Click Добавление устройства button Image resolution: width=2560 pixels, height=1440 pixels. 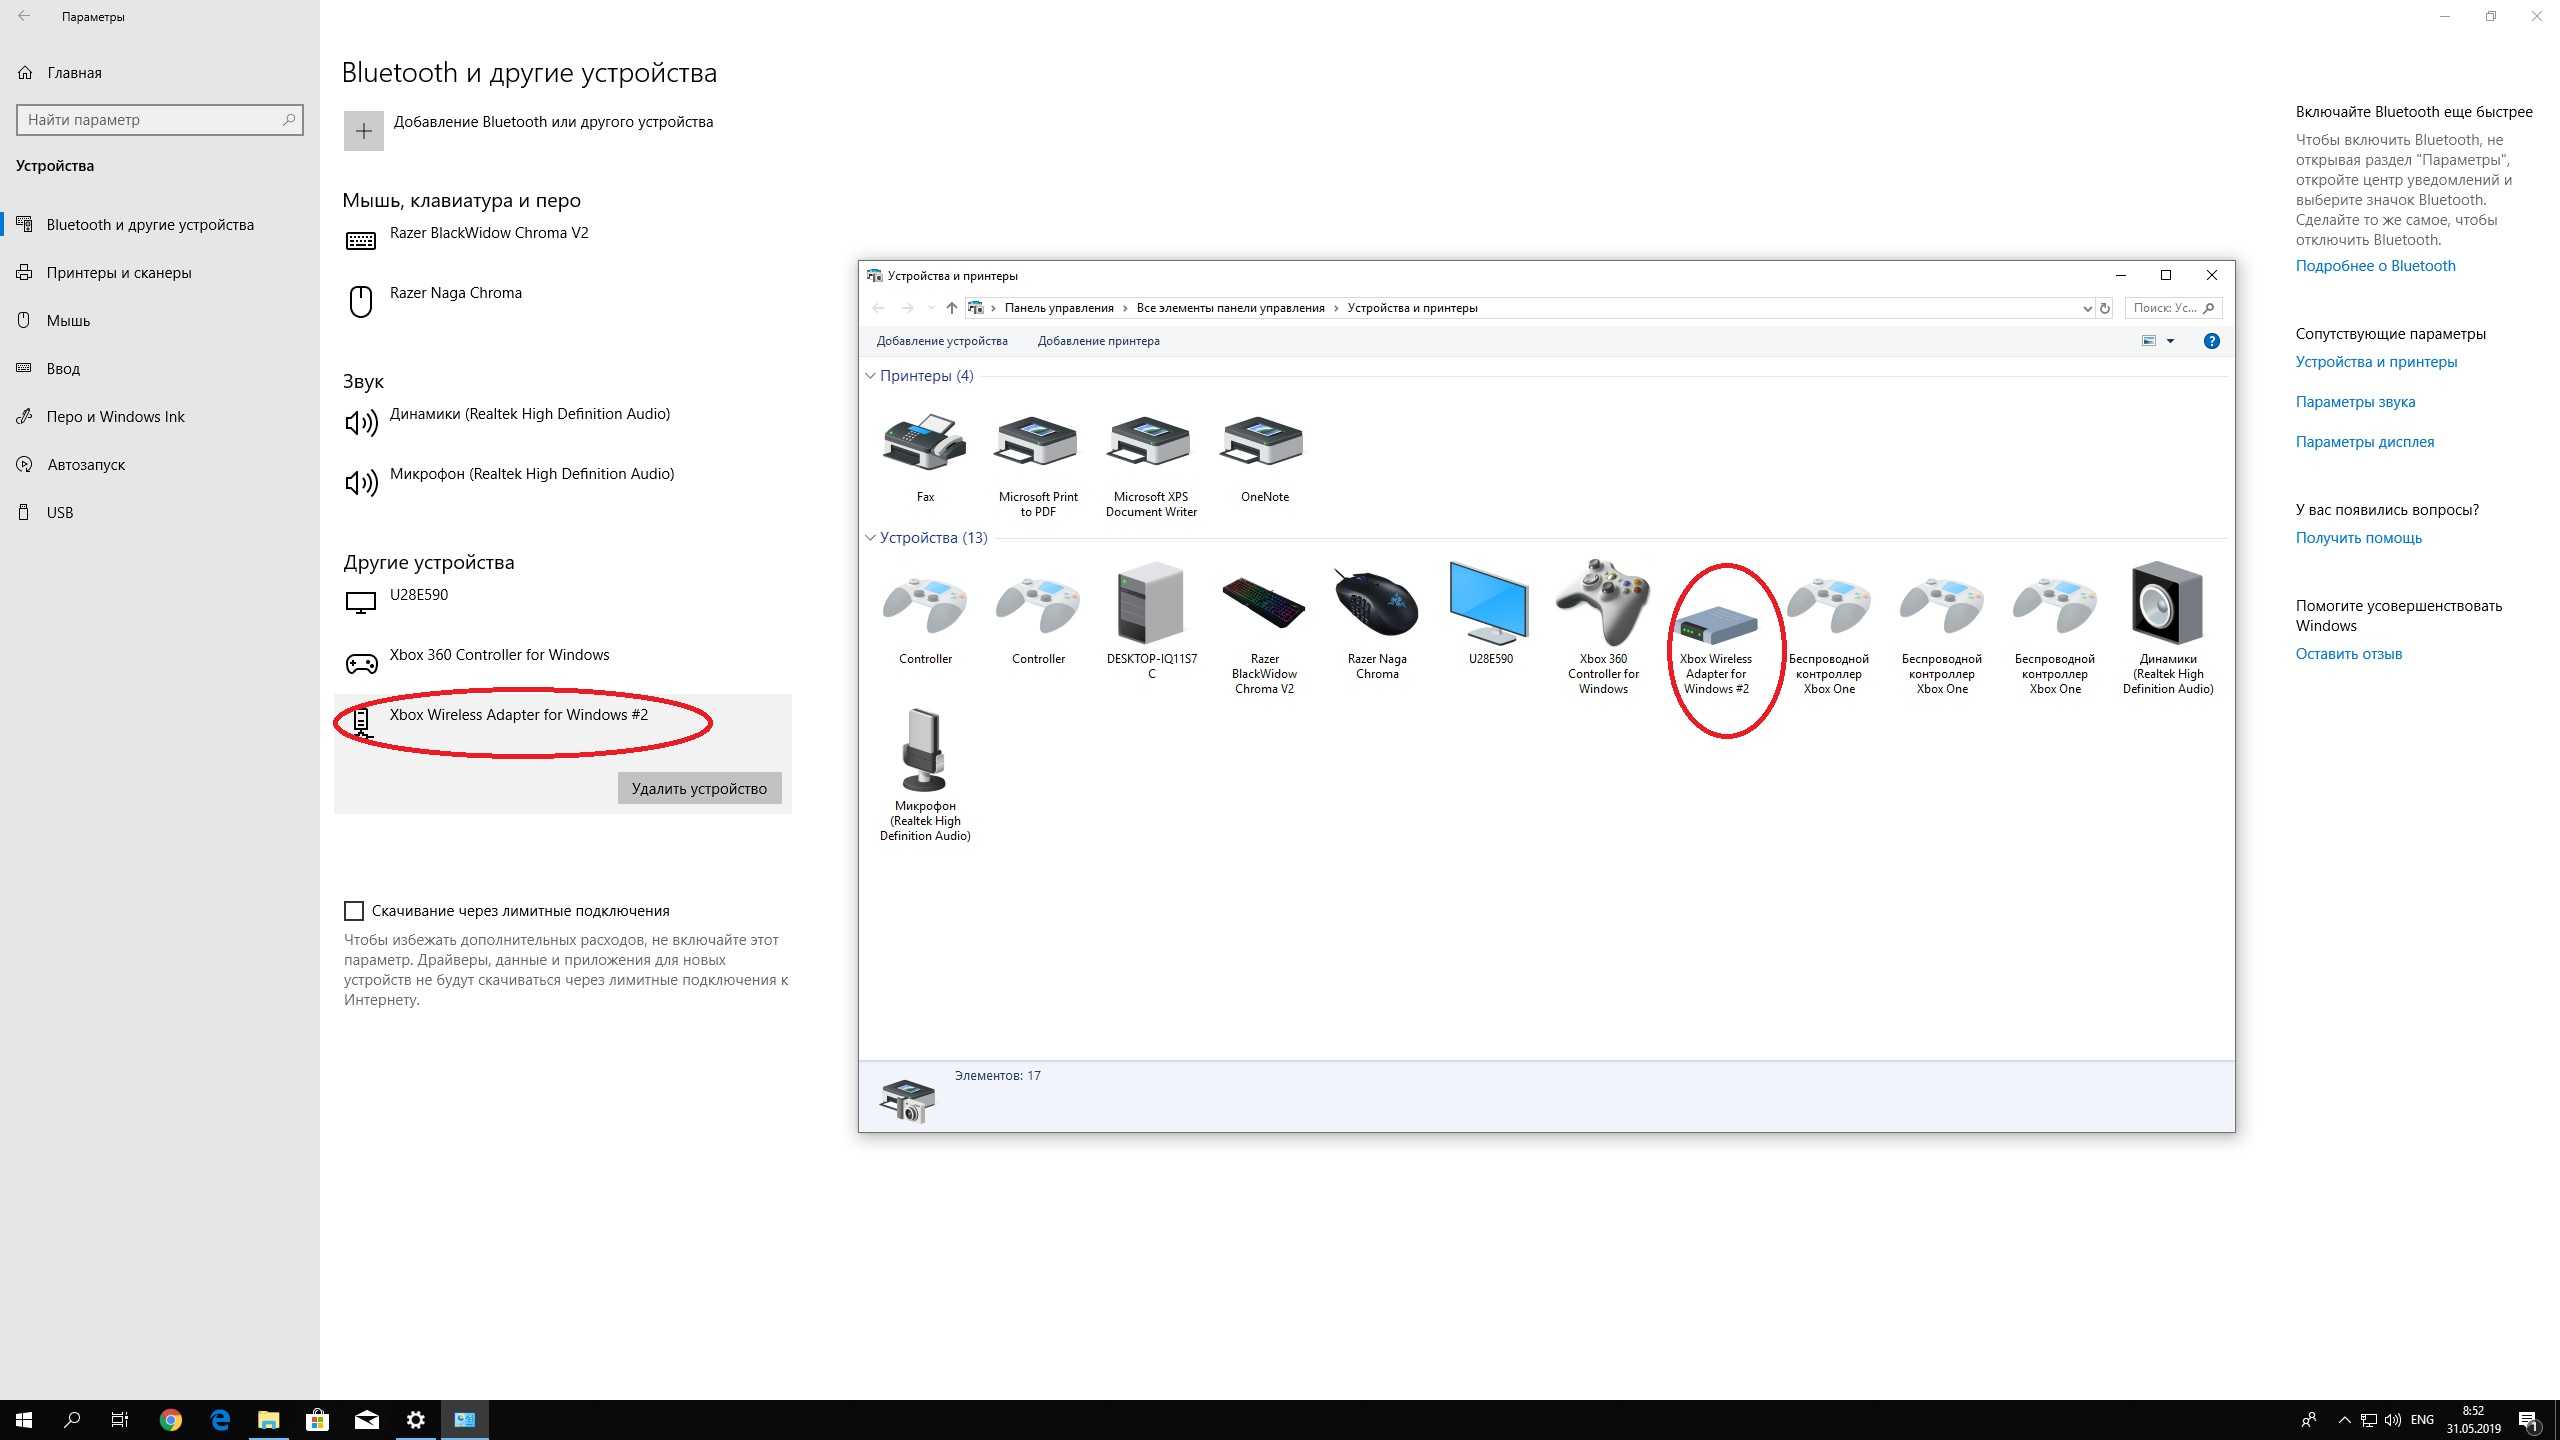point(941,339)
